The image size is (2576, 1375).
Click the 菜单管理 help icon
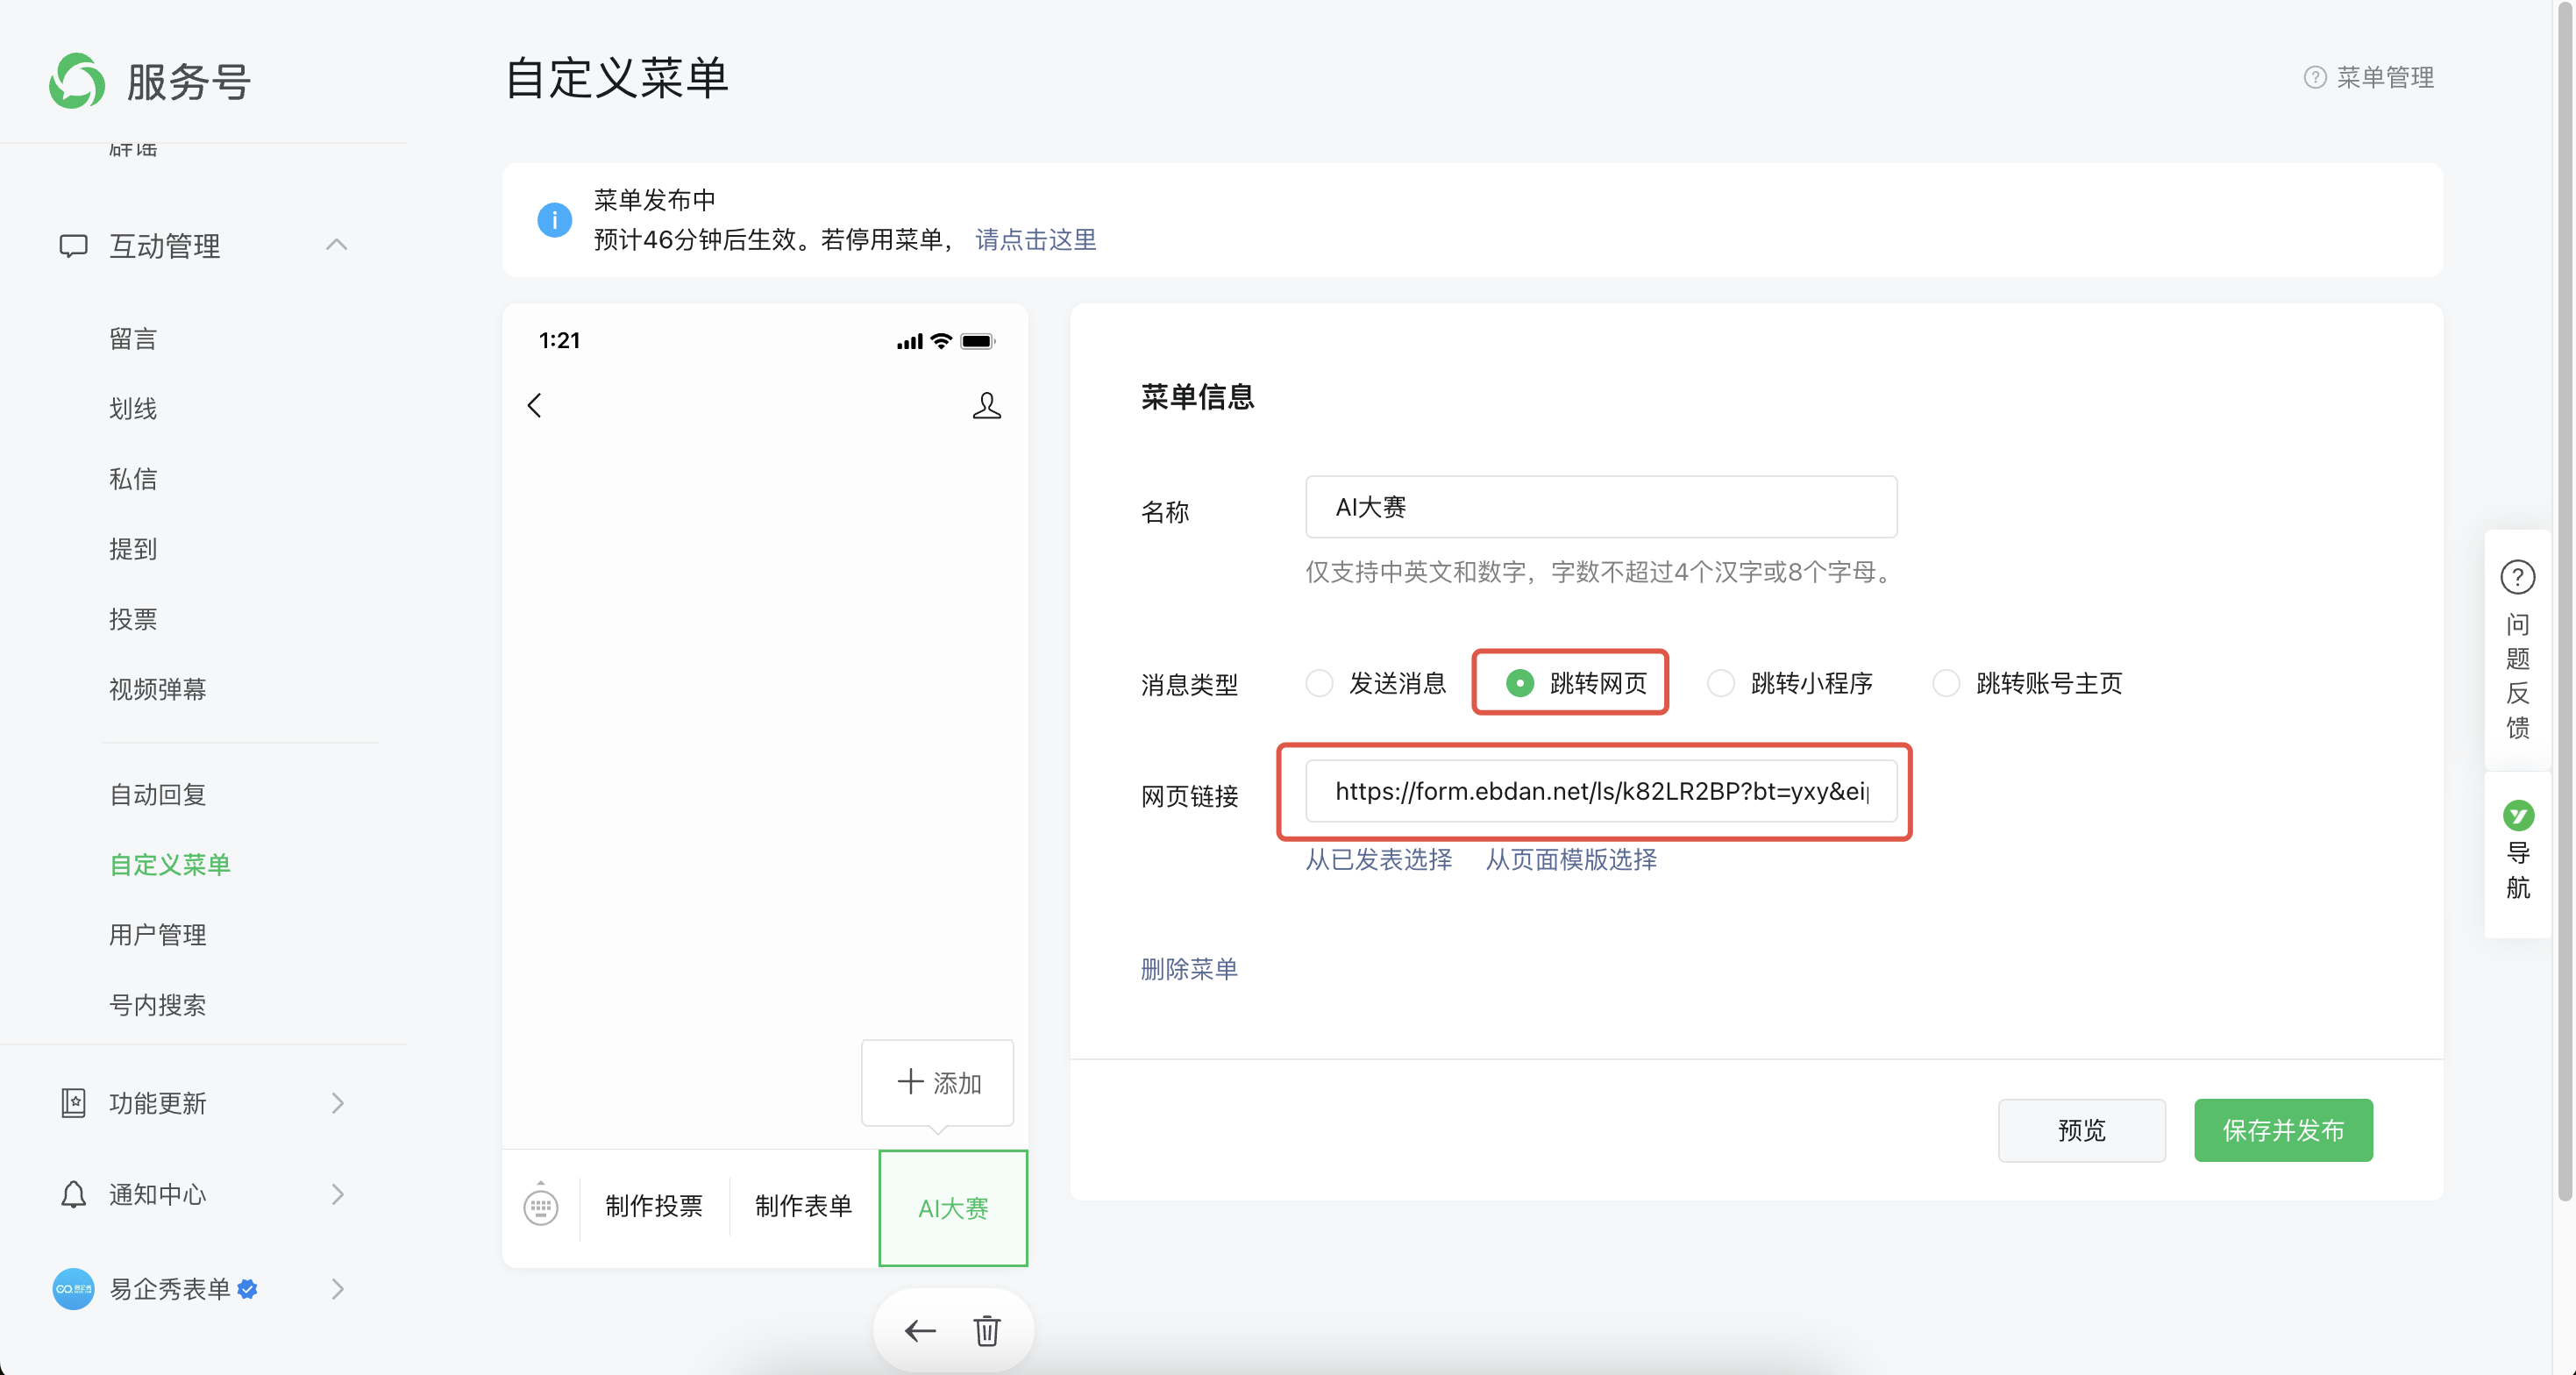(2314, 77)
